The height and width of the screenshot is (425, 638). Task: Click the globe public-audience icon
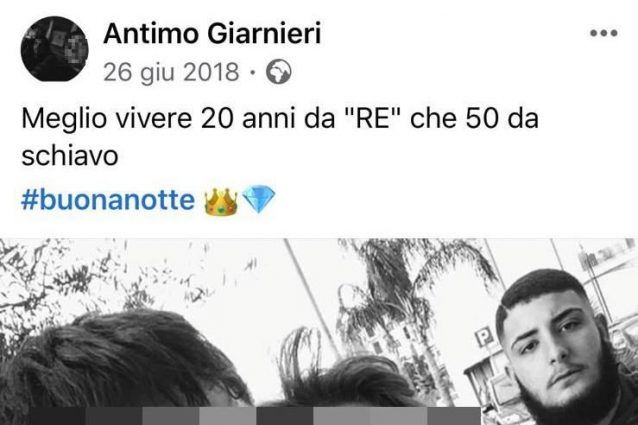coord(279,72)
